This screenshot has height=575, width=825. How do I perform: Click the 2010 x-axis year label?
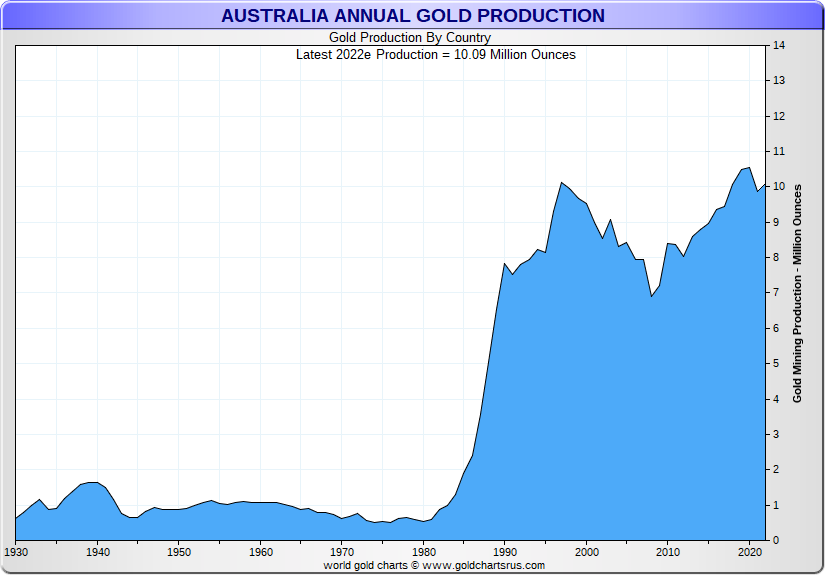668,552
